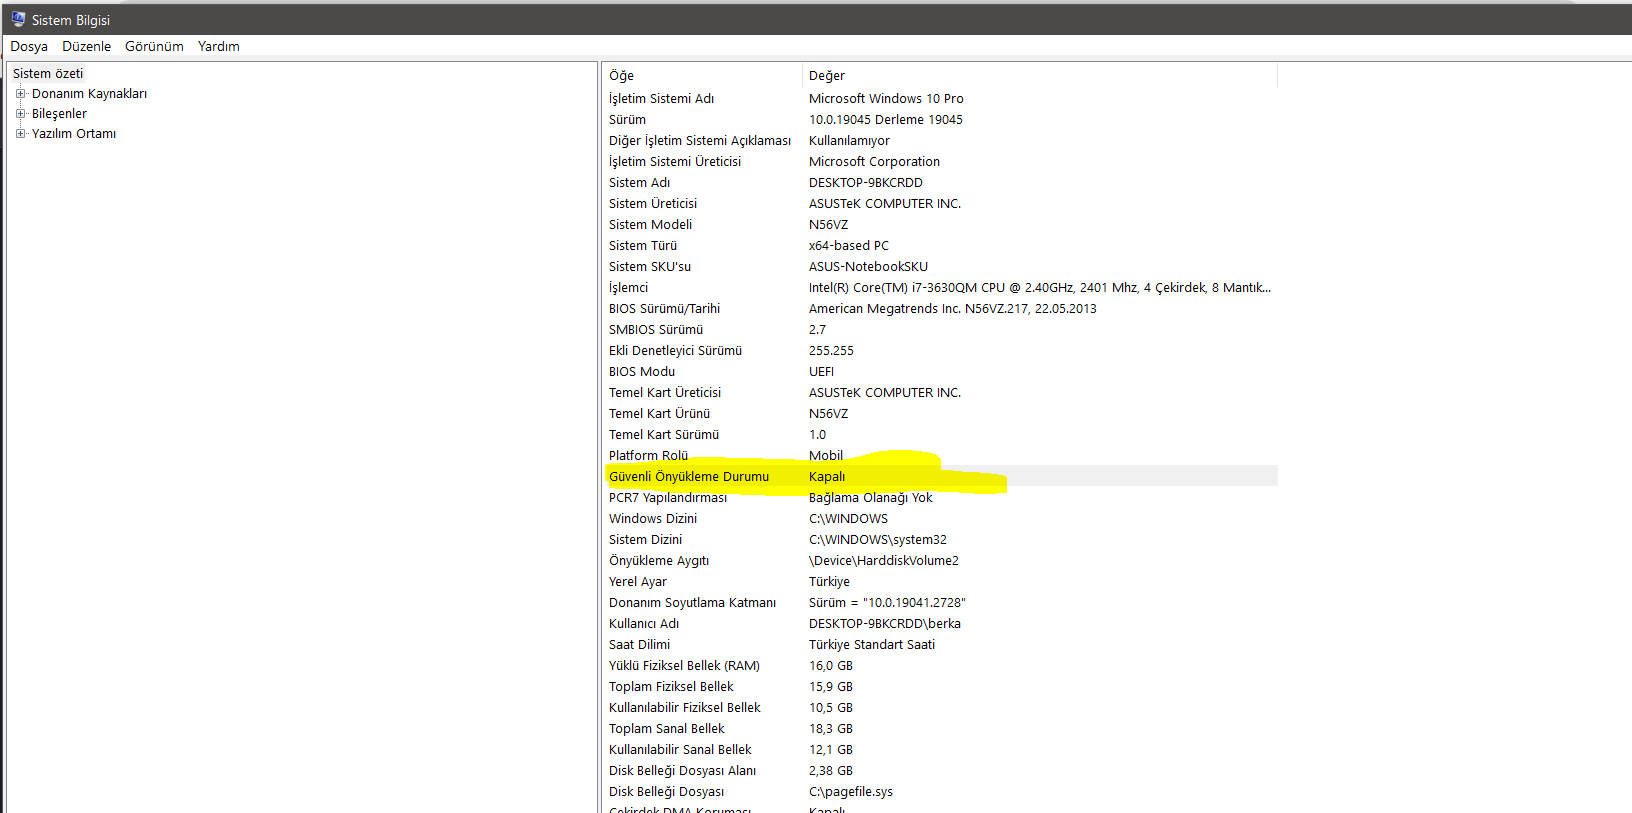The width and height of the screenshot is (1632, 813).
Task: Select the İşletim Sistemi Adı row
Action: 661,98
